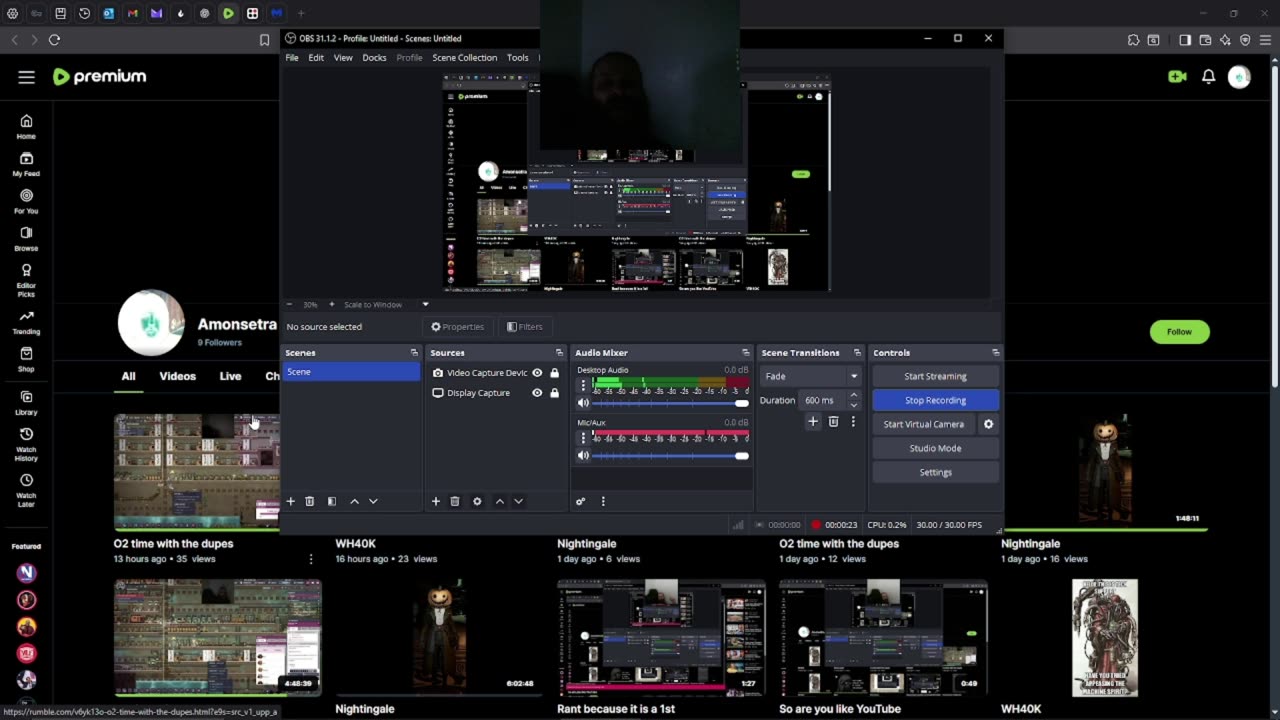The width and height of the screenshot is (1280, 720).
Task: Open OBS Settings from Controls
Action: (935, 472)
